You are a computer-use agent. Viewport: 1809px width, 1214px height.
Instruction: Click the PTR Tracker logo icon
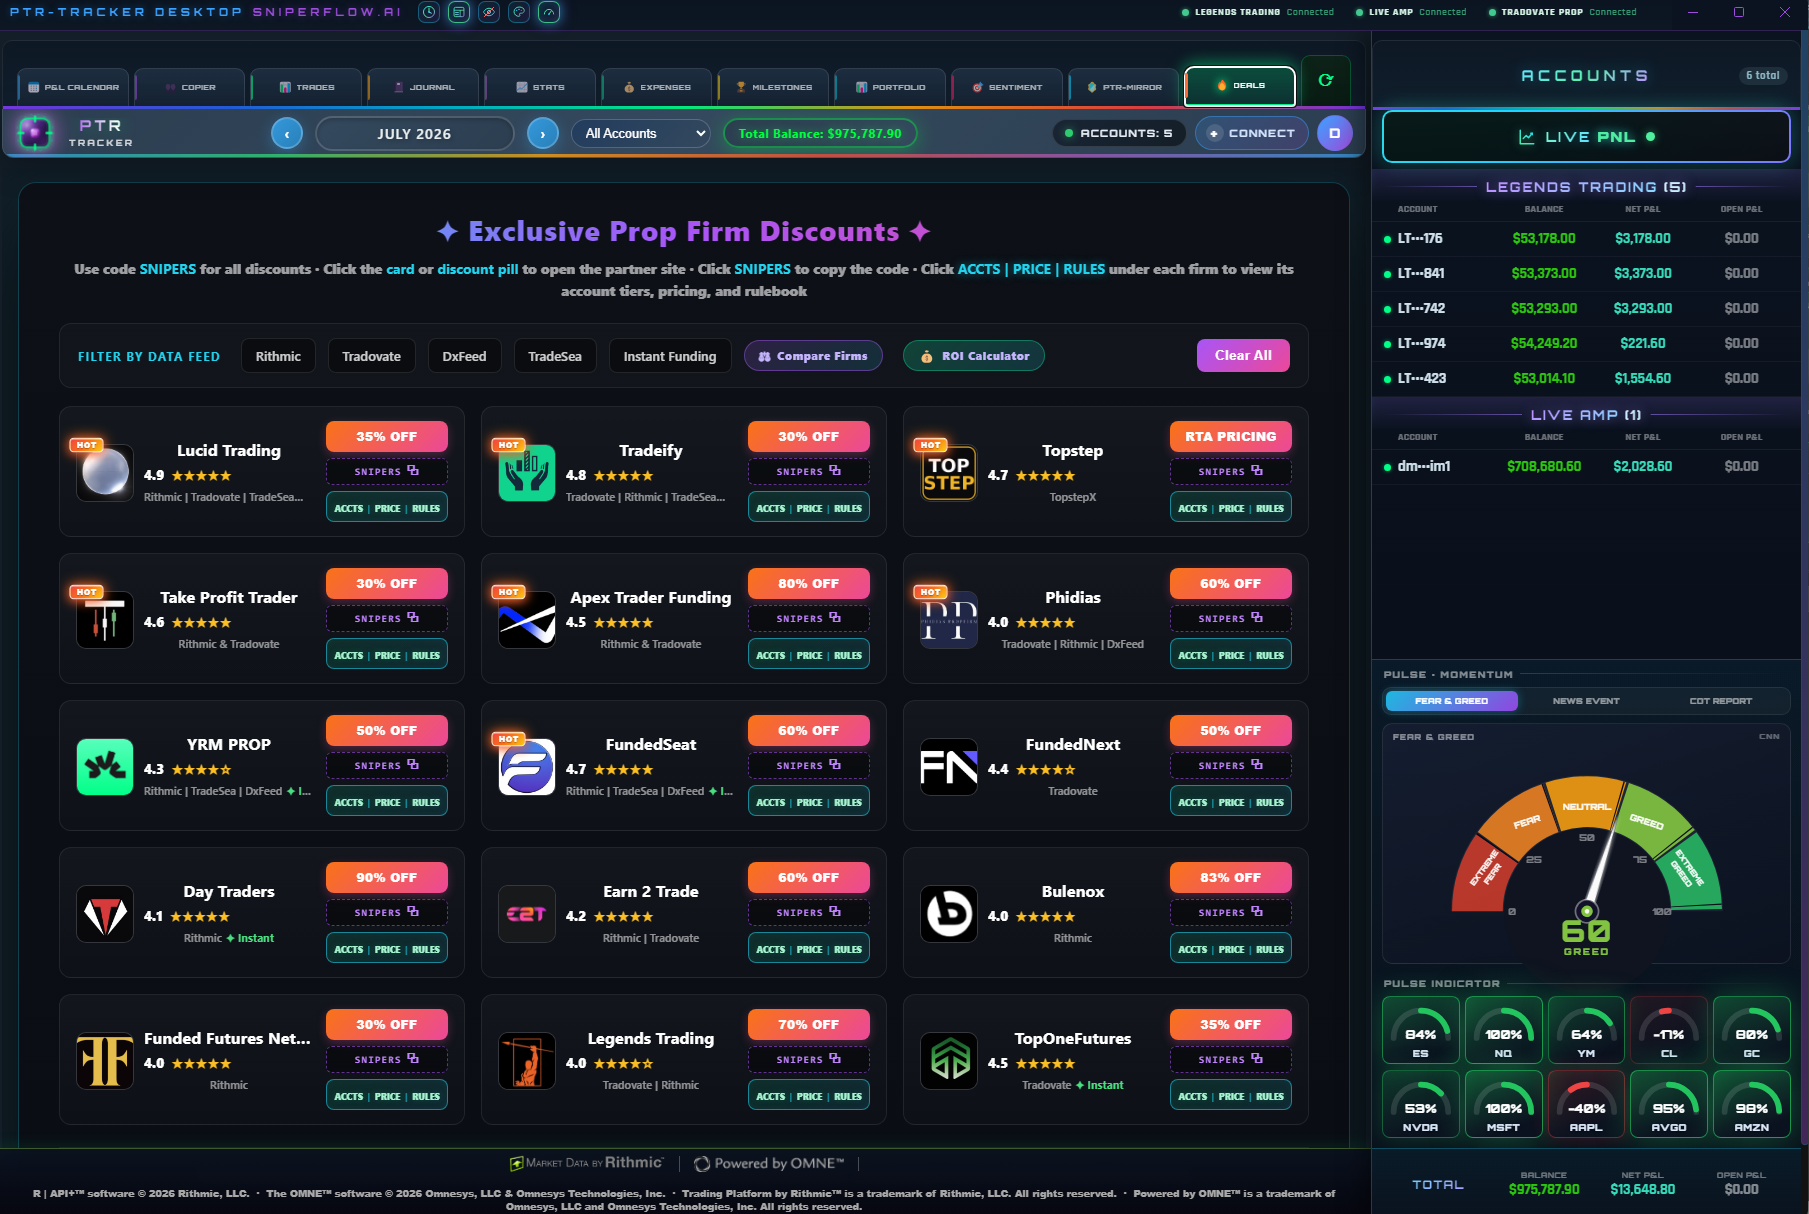(35, 132)
